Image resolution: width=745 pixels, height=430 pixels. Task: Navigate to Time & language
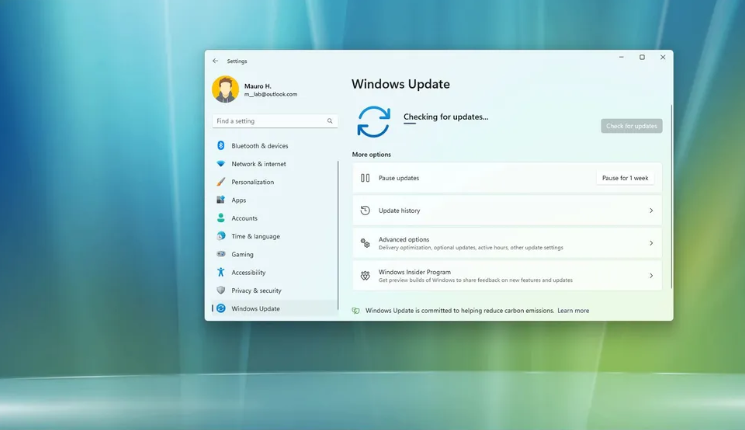(275, 236)
